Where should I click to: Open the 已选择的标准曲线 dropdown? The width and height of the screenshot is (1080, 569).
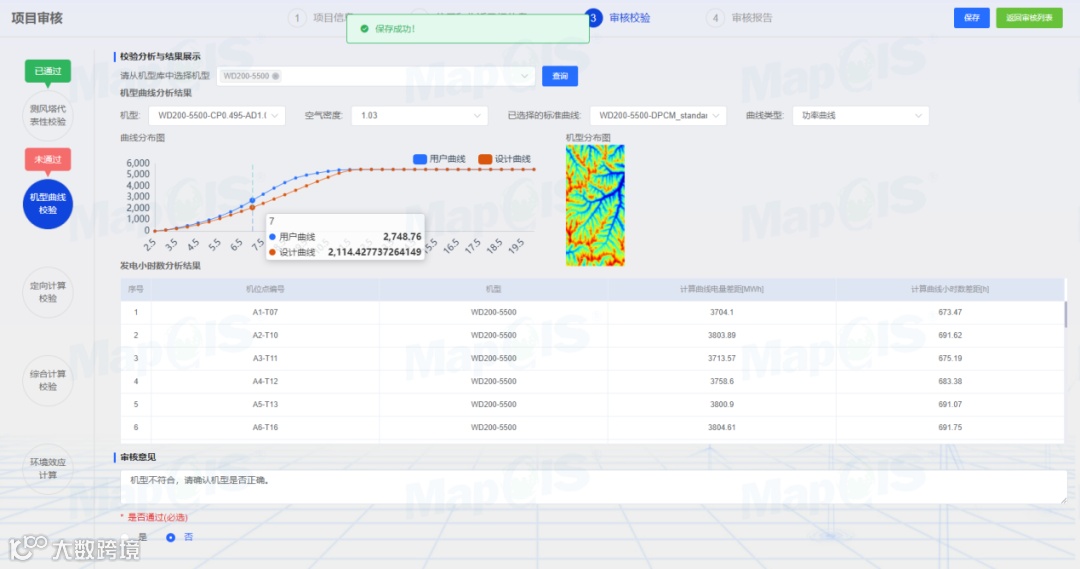(657, 115)
